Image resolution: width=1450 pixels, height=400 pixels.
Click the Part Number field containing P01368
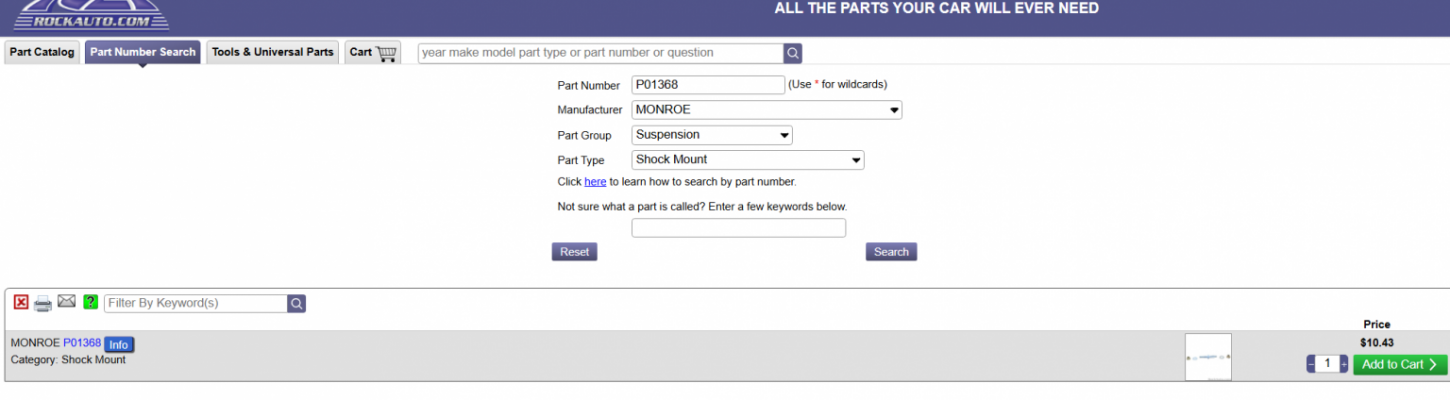tap(708, 85)
